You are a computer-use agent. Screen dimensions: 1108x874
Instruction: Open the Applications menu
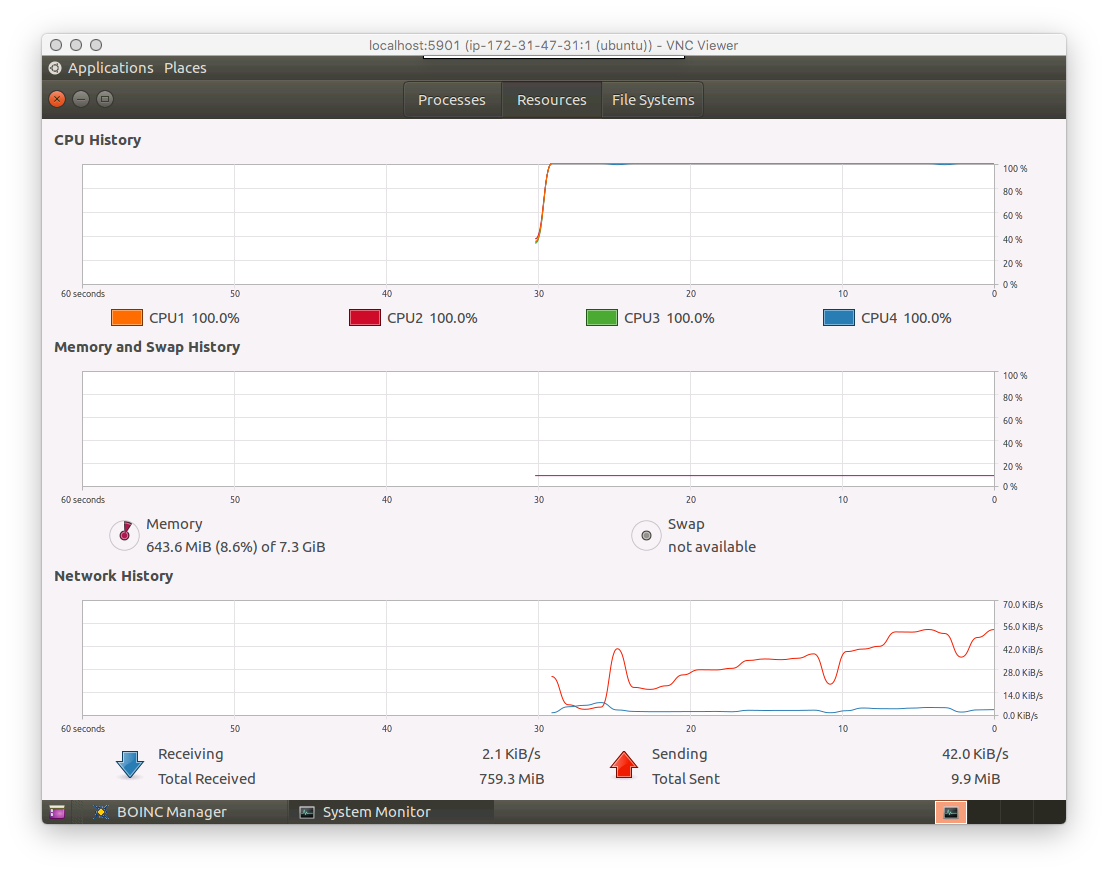click(110, 67)
